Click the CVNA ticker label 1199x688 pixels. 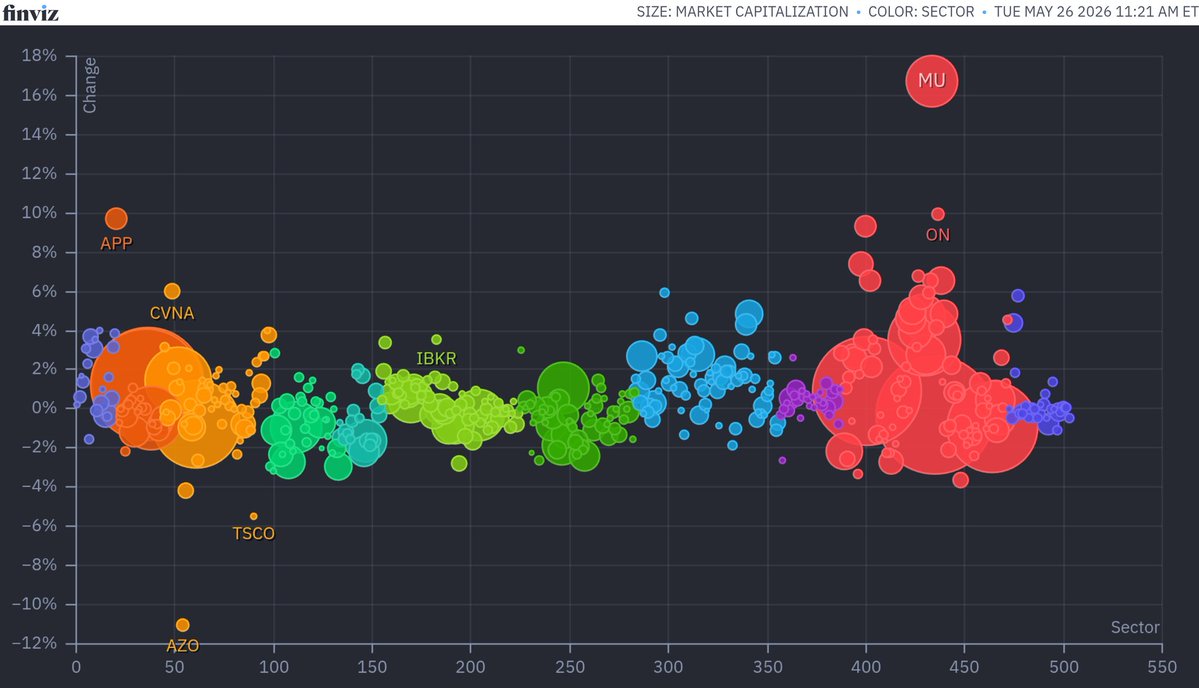coord(171,313)
